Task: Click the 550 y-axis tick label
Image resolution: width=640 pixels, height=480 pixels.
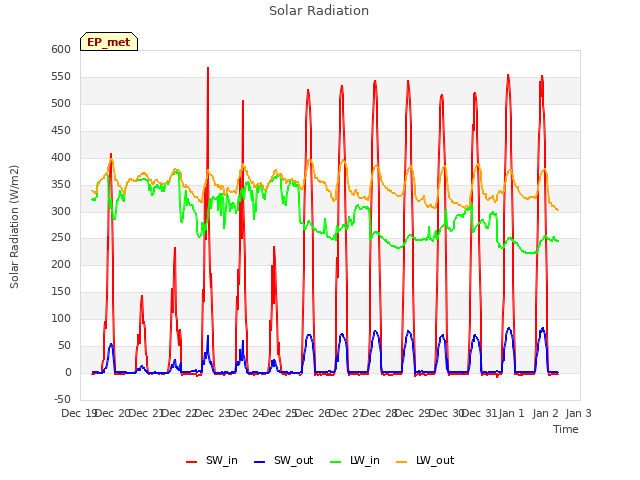Action: (61, 77)
